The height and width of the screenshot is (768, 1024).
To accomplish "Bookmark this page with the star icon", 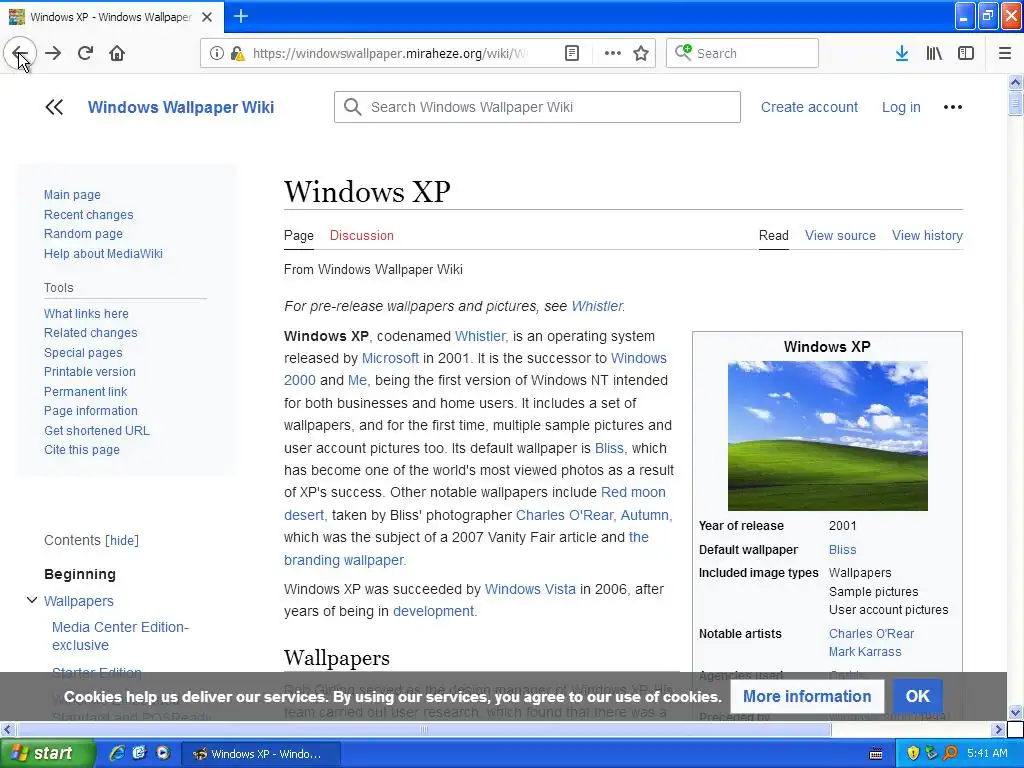I will tap(641, 53).
